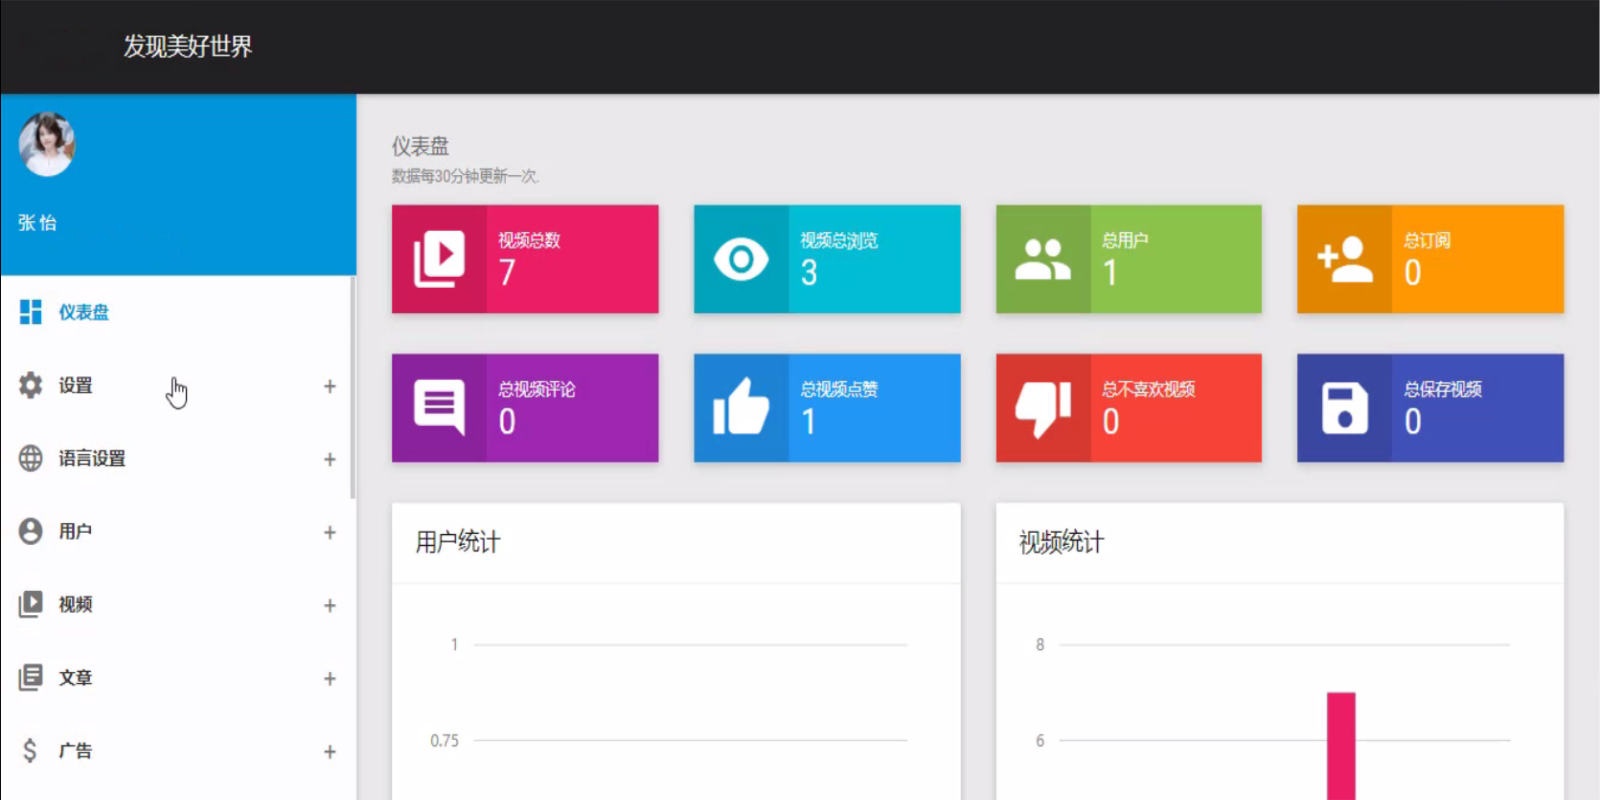The image size is (1600, 800).
Task: Expand the 视频 section plus sign
Action: [330, 605]
